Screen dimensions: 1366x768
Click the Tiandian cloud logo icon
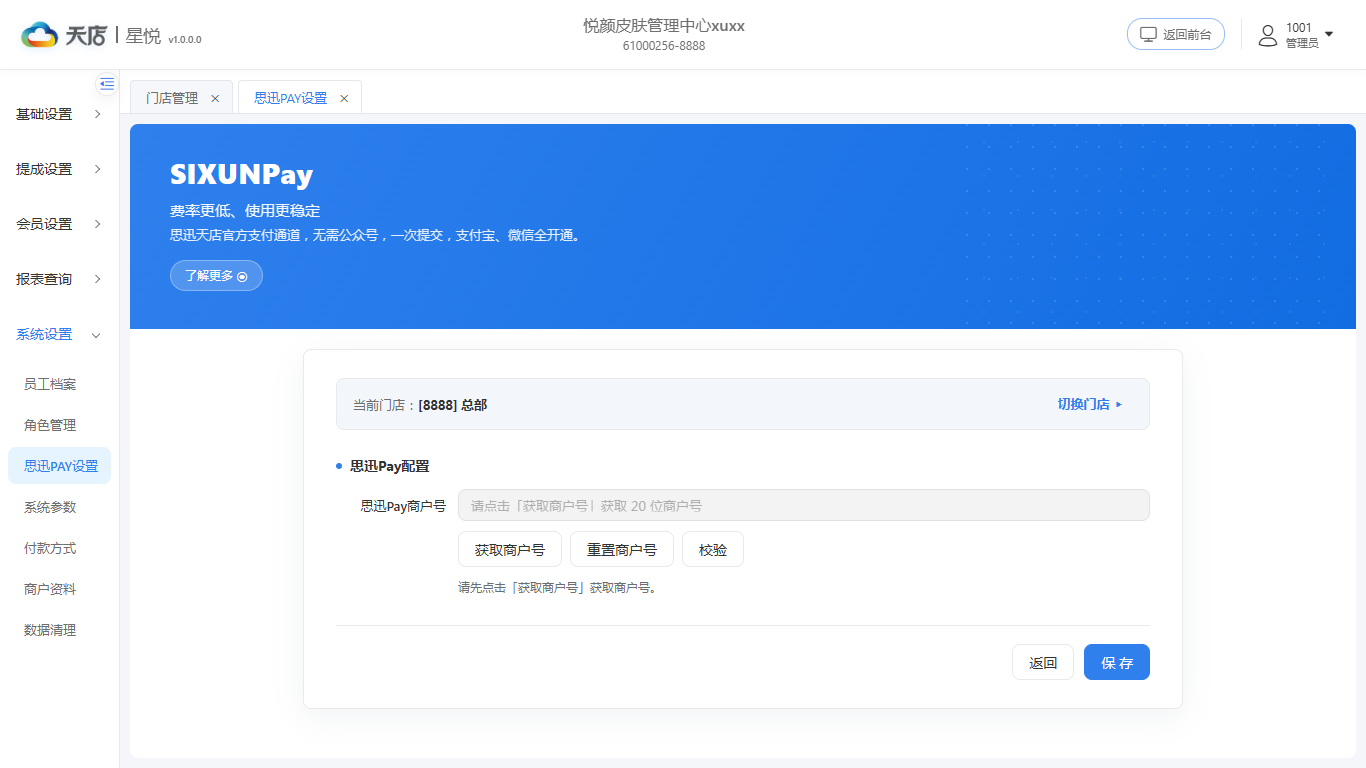[x=40, y=35]
